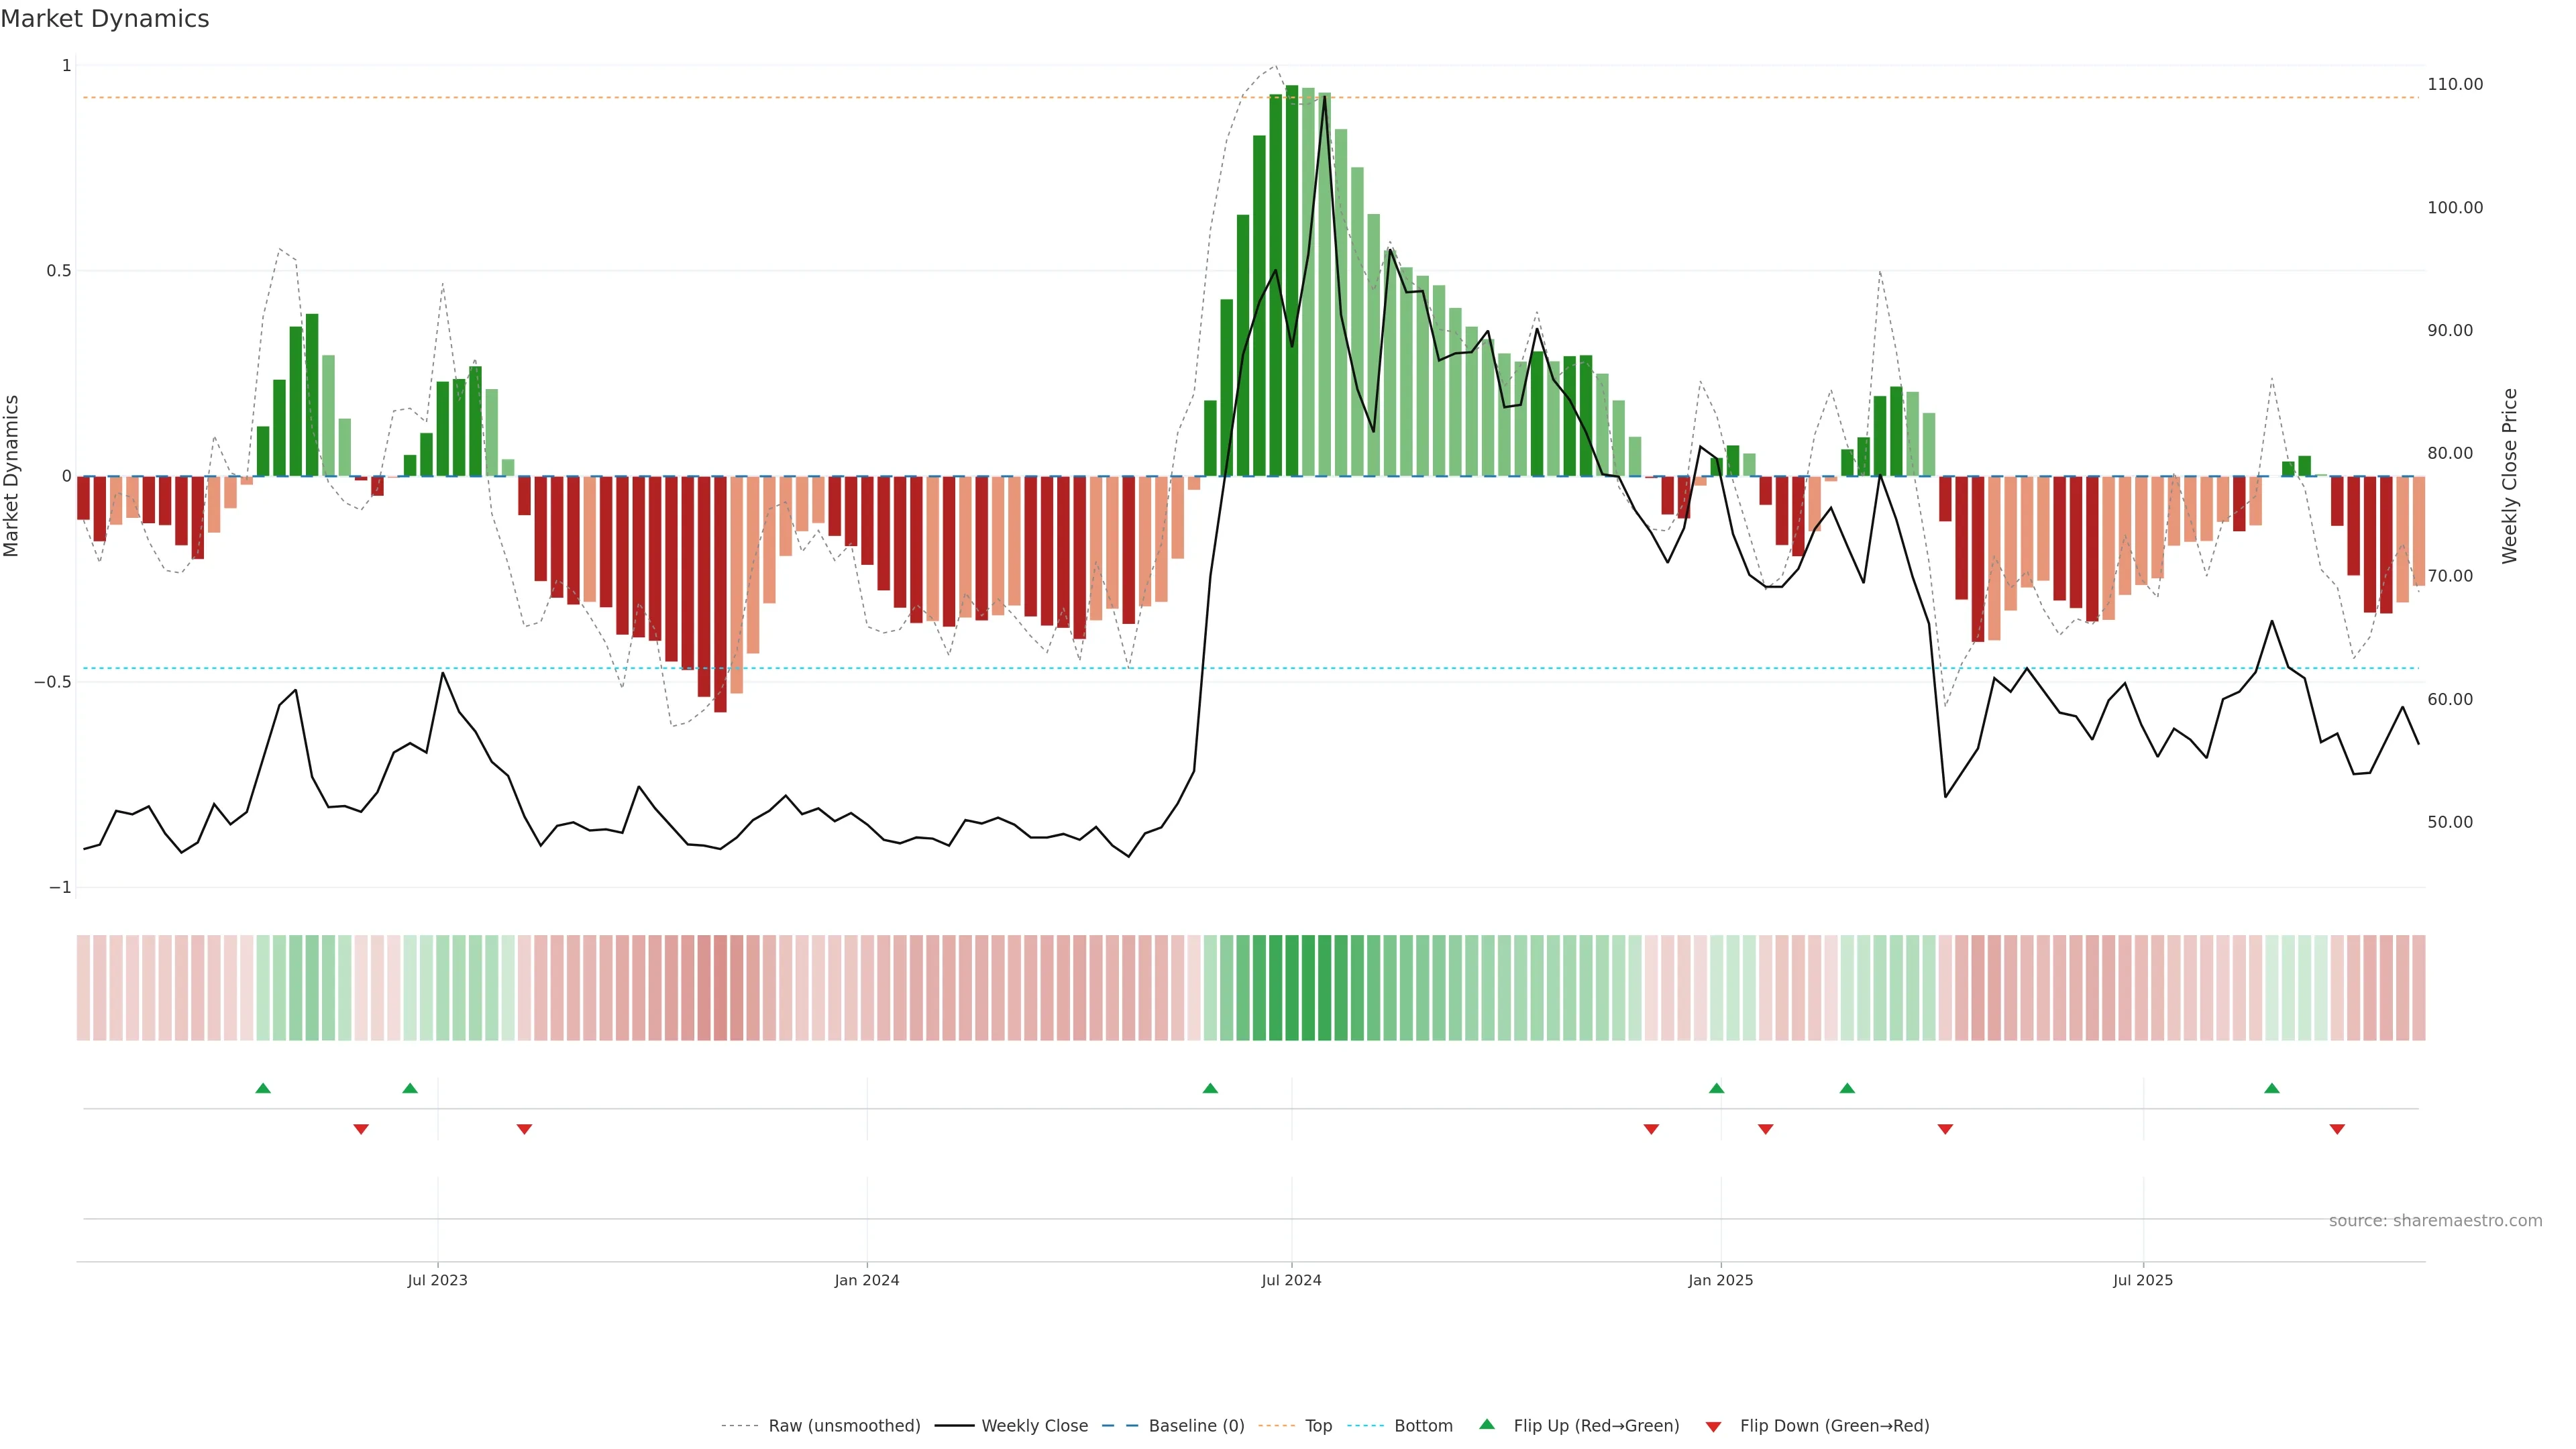Hide the Baseline (0) legend series
This screenshot has height=1449, width=2576.
point(1196,1426)
